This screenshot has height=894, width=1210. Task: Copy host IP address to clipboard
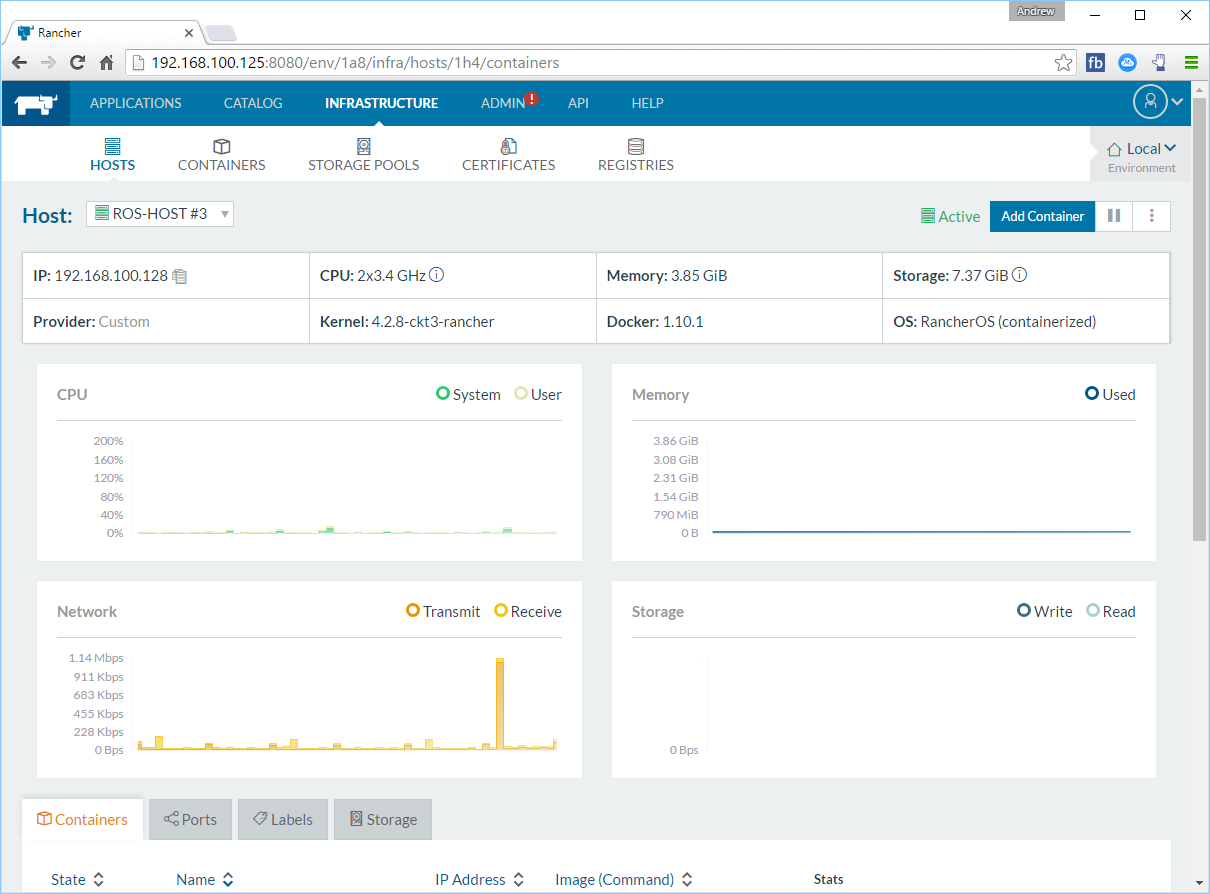click(180, 276)
